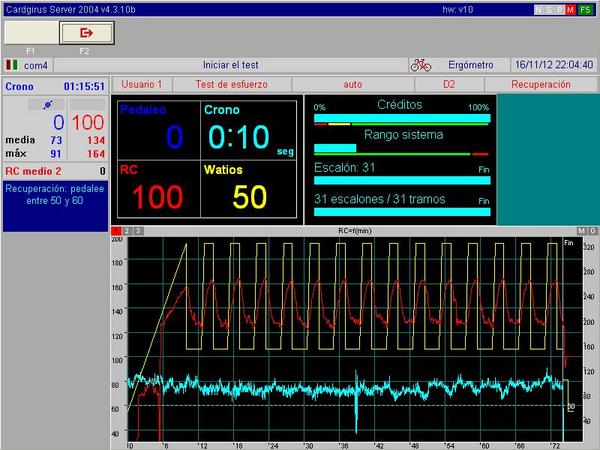Click the date and time 16/11/12 22:04:40
This screenshot has height=450, width=600.
[x=554, y=65]
